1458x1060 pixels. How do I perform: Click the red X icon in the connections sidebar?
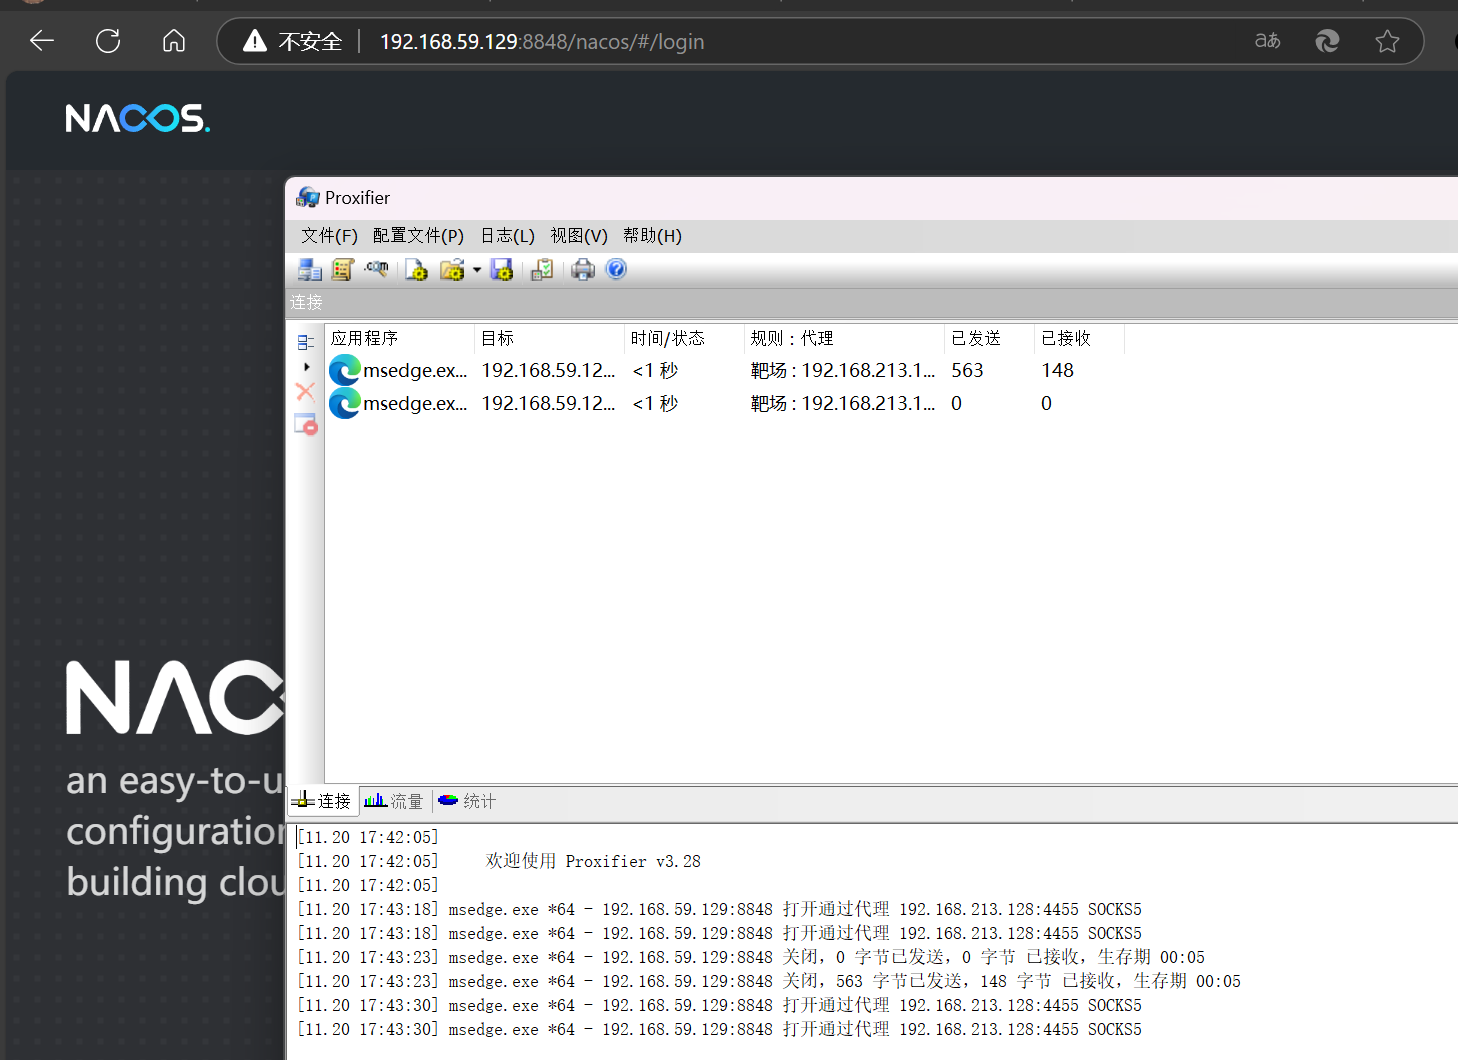tap(306, 392)
